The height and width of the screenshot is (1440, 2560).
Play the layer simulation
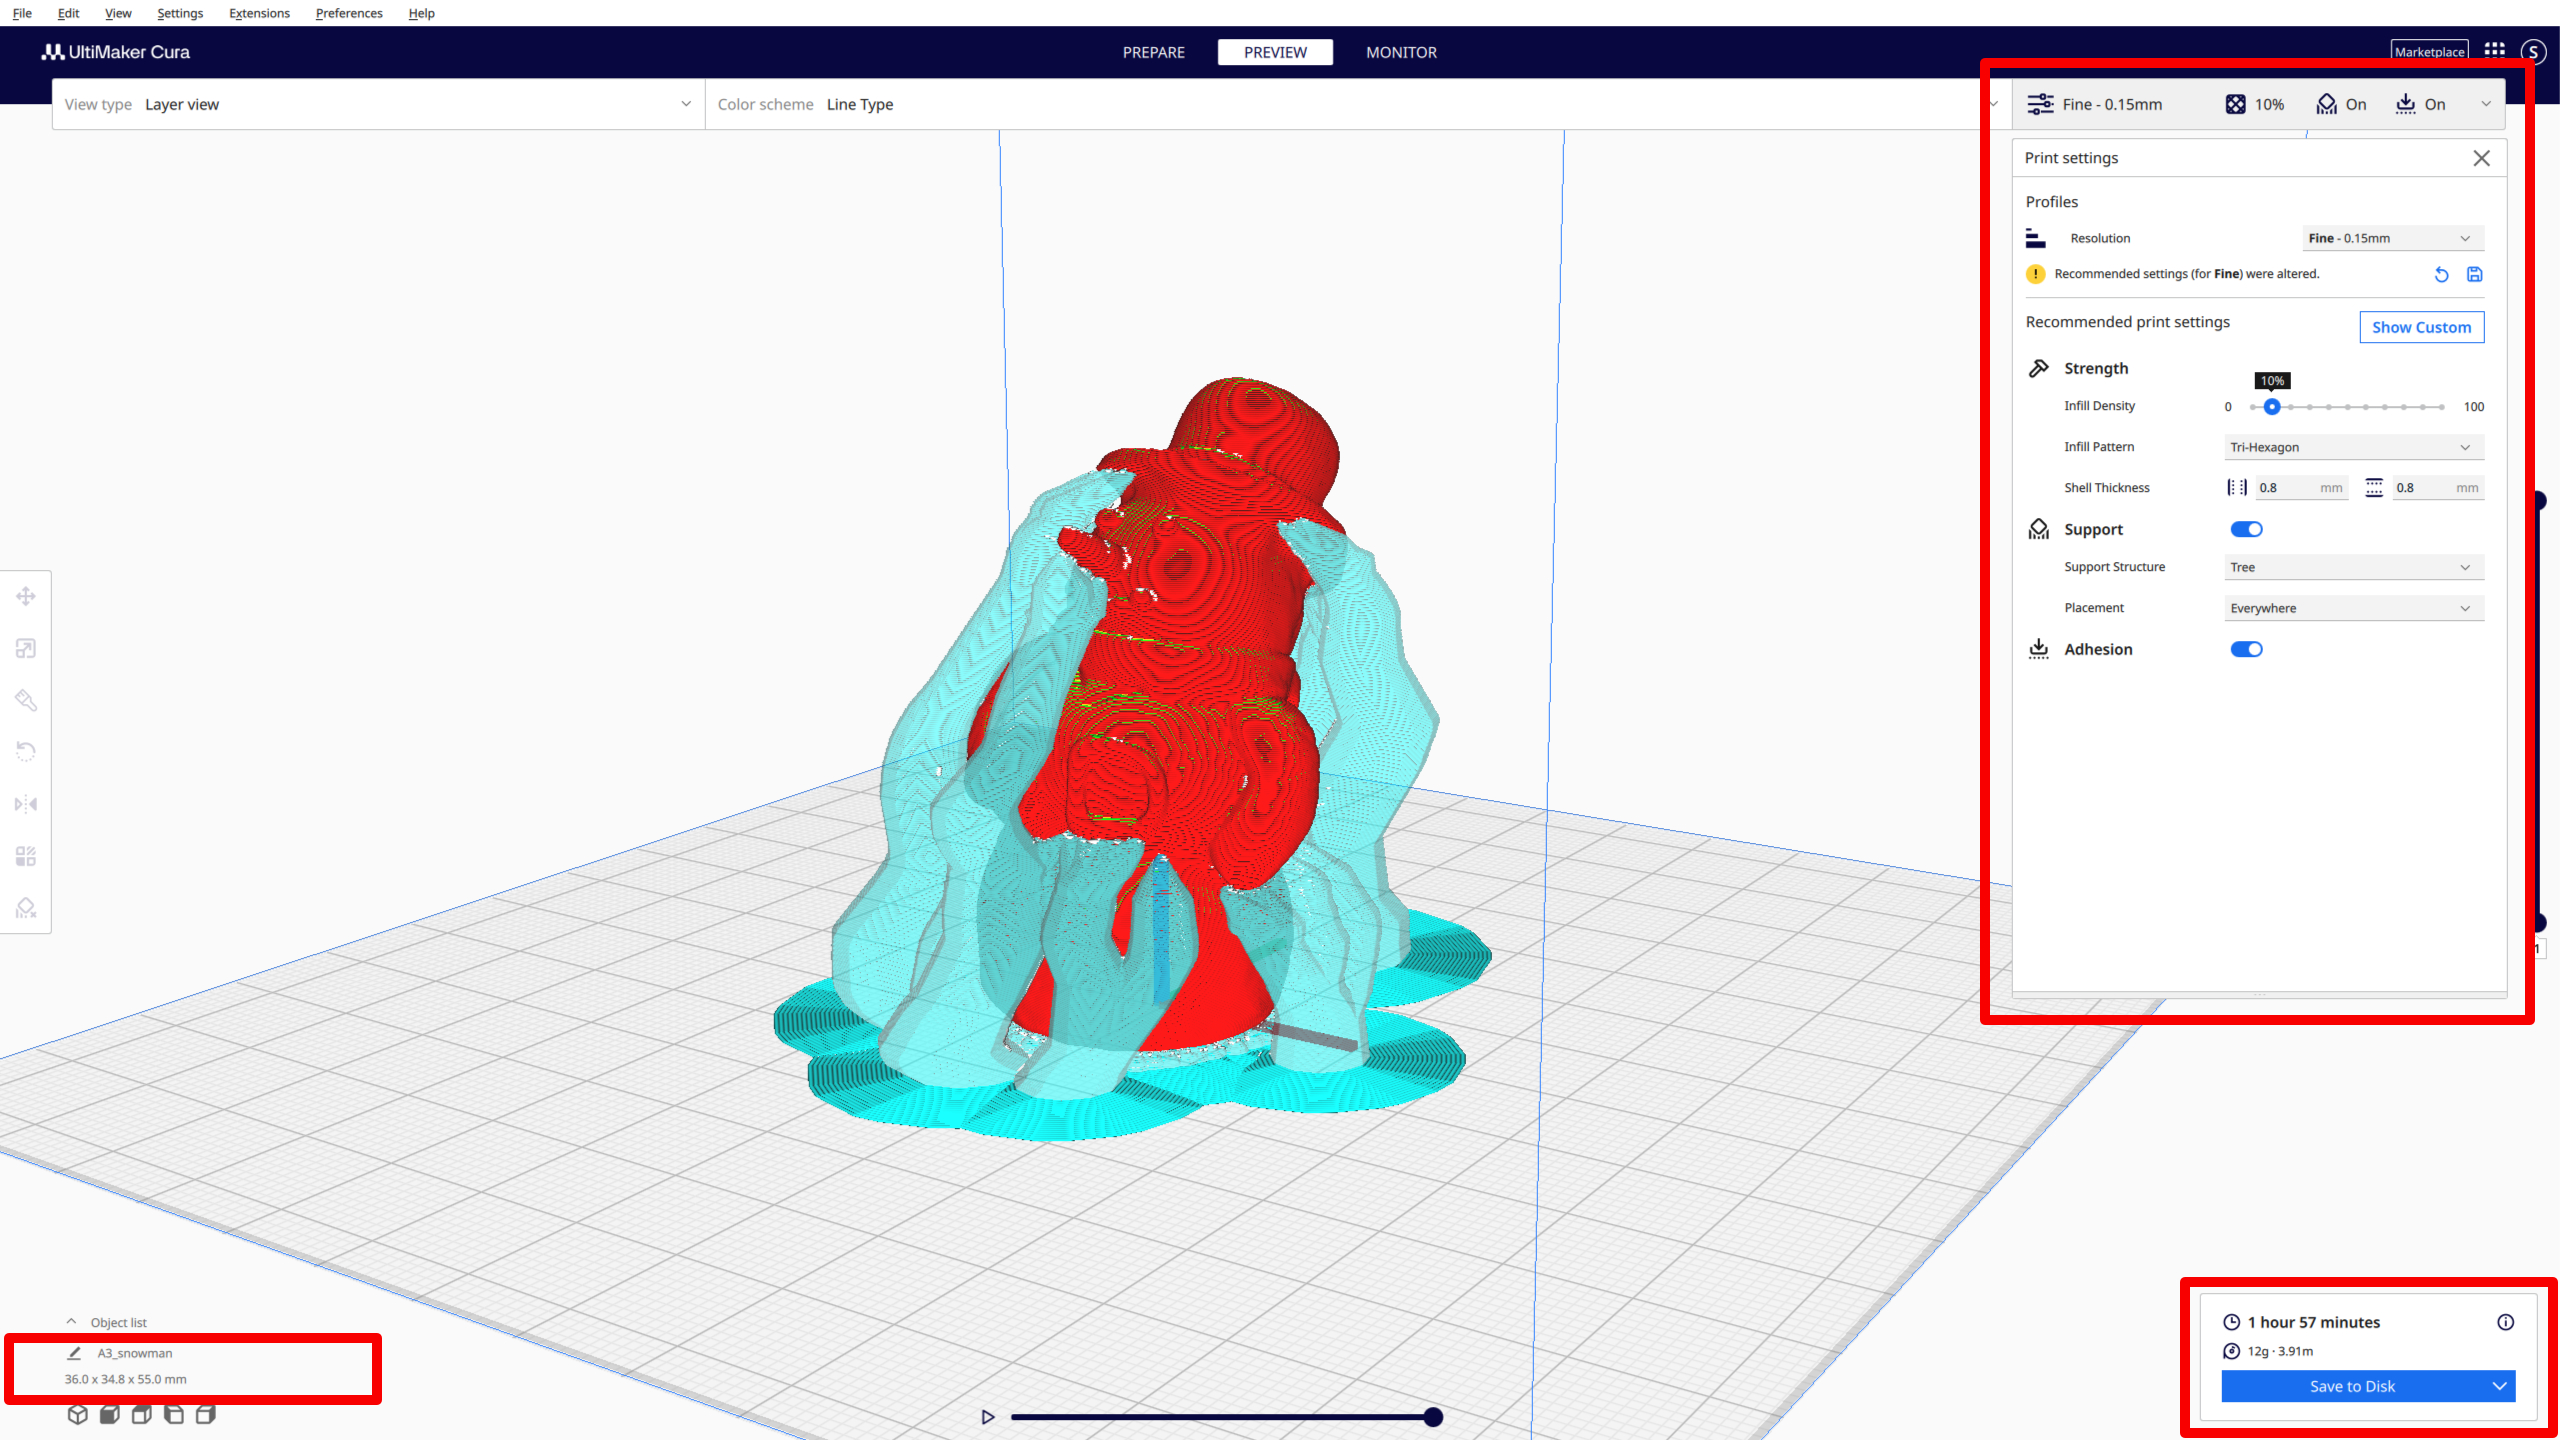[x=988, y=1417]
